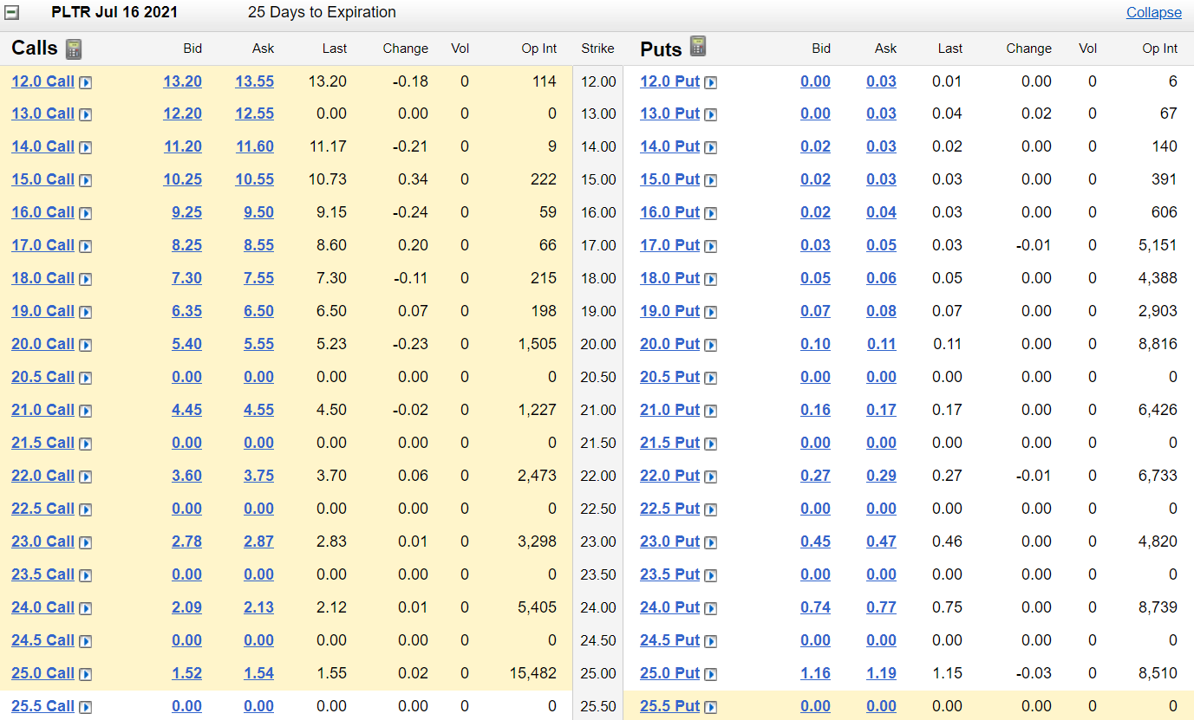Click arrow icon beside 24.0 Put
This screenshot has height=720, width=1194.
[710, 608]
